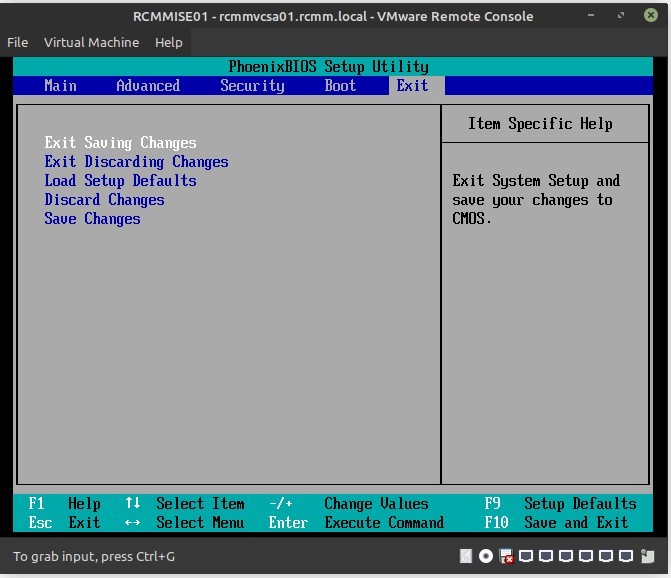The height and width of the screenshot is (578, 671).
Task: Maximize the Remote Console window
Action: click(x=621, y=15)
